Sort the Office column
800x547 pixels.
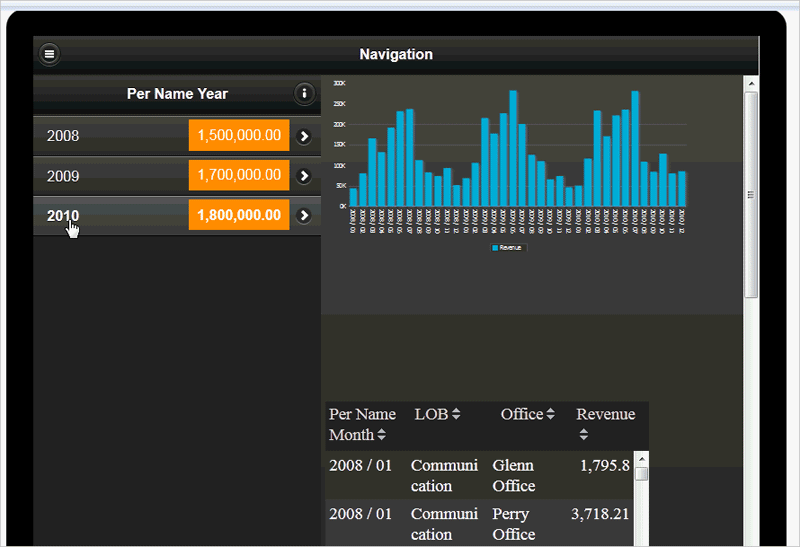(550, 414)
